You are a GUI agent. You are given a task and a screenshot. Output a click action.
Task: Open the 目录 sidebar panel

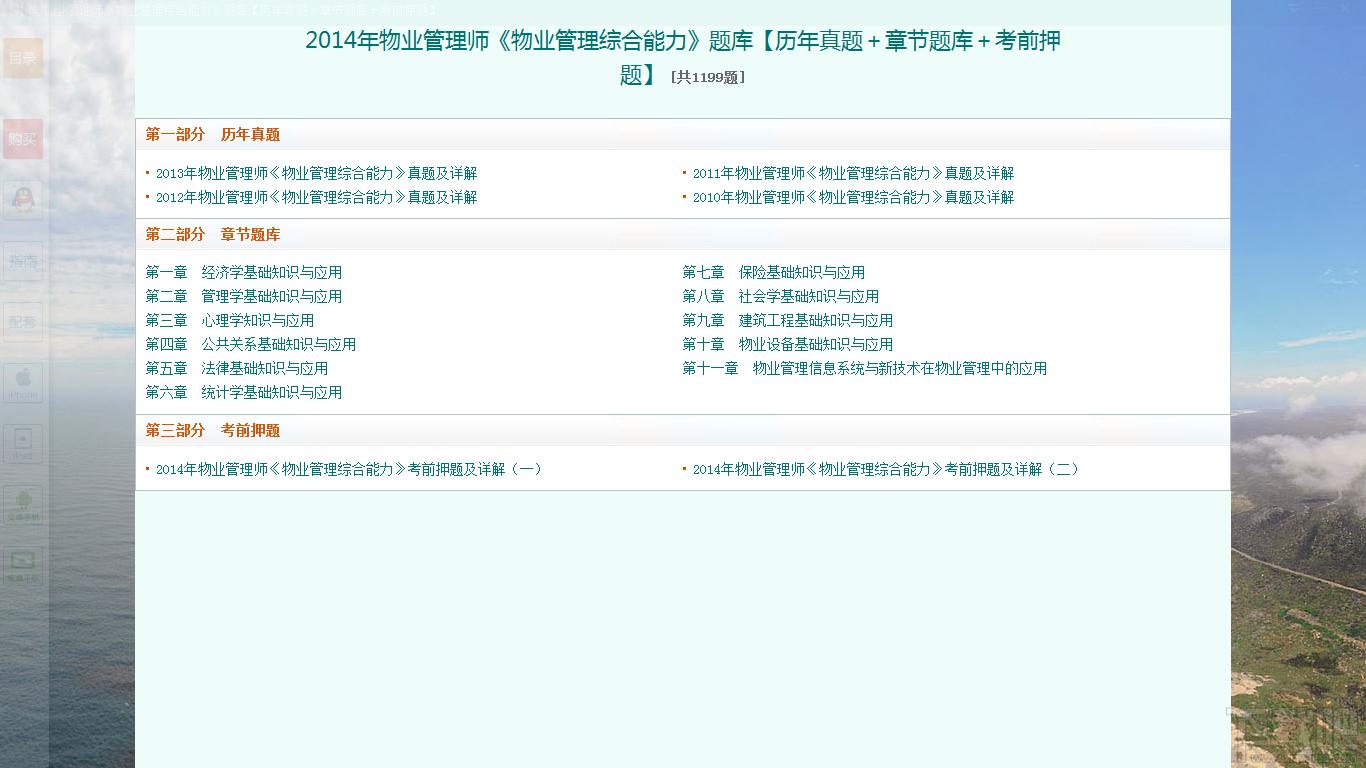(x=22, y=57)
